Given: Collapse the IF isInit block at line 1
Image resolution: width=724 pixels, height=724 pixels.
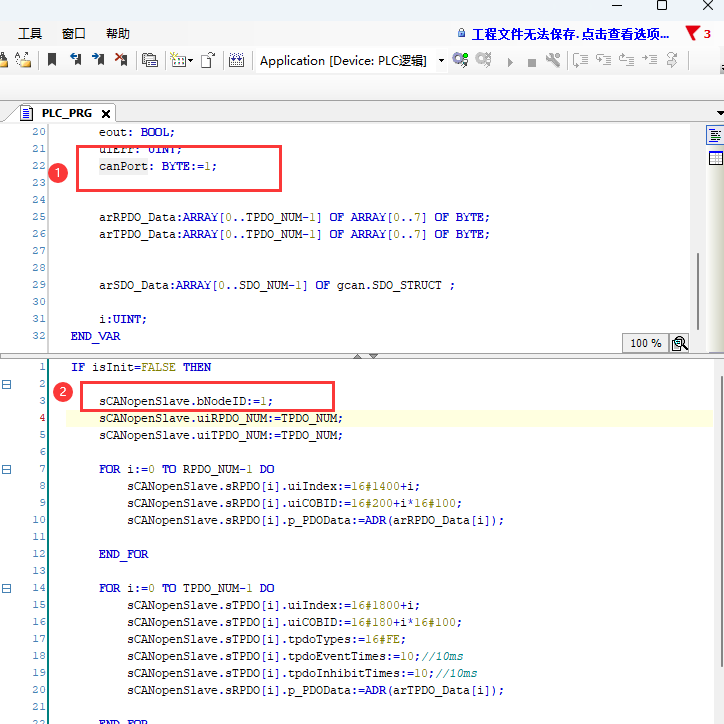Looking at the screenshot, I should click(7, 384).
